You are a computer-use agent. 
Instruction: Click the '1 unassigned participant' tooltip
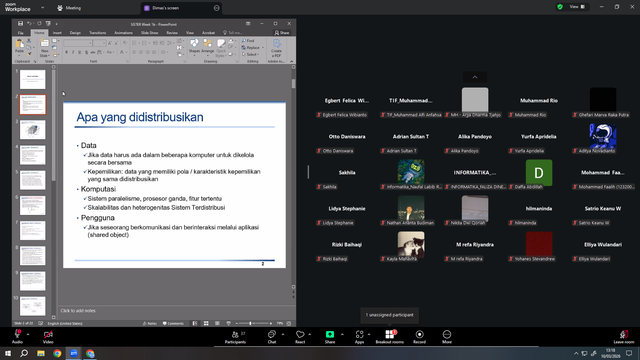click(389, 315)
